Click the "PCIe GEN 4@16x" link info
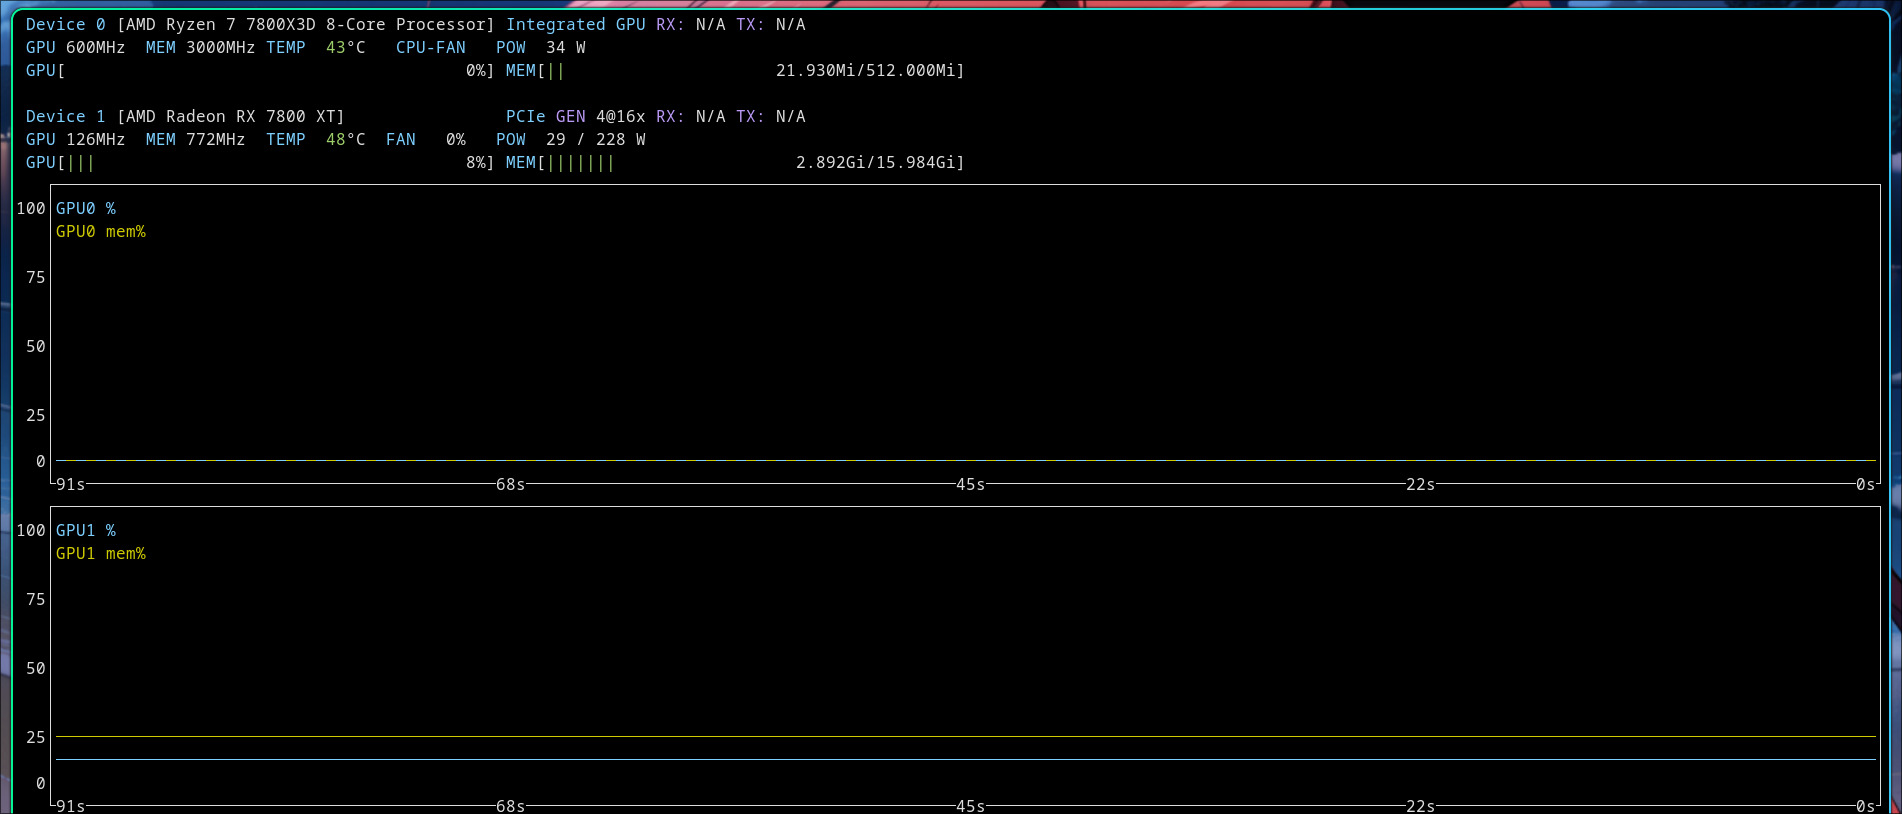This screenshot has height=814, width=1902. [576, 116]
